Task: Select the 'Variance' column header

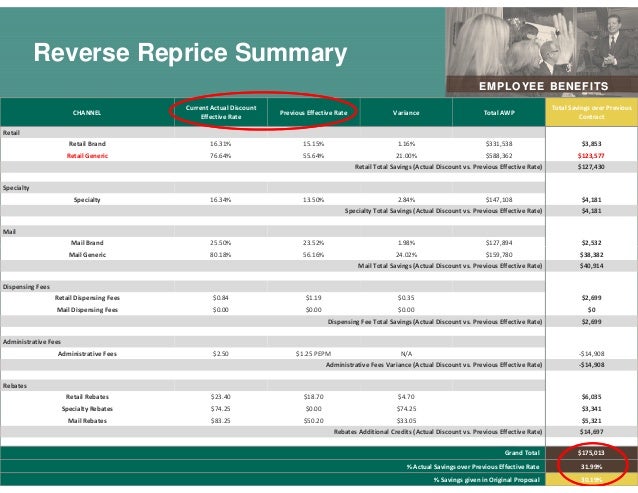Action: (406, 113)
